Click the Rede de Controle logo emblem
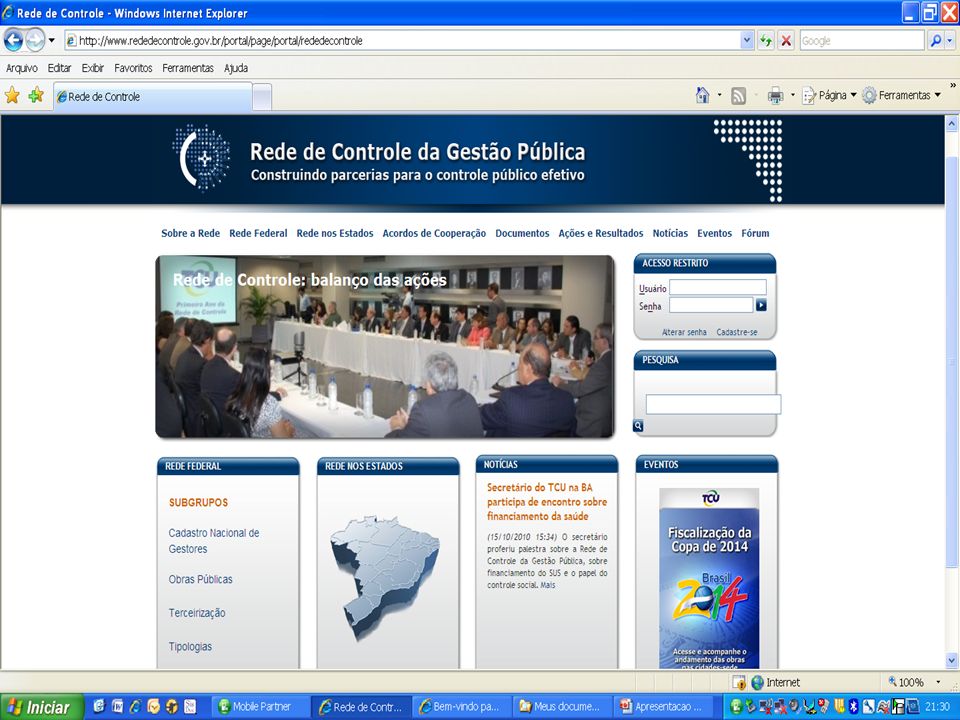Viewport: 960px width, 720px height. (201, 157)
